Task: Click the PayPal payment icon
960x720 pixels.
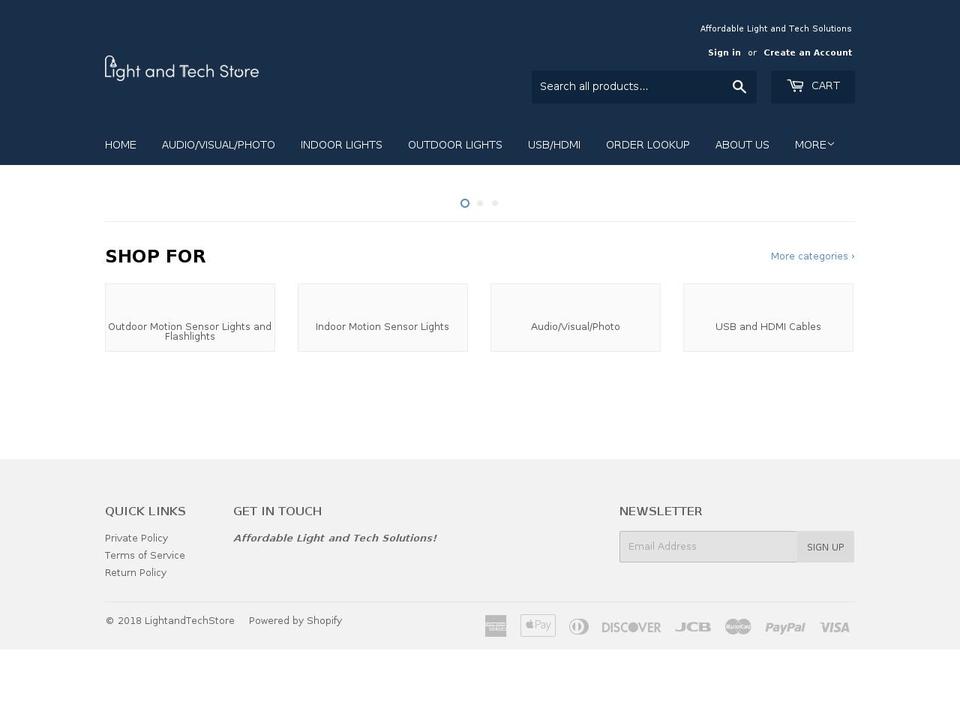Action: click(x=785, y=627)
